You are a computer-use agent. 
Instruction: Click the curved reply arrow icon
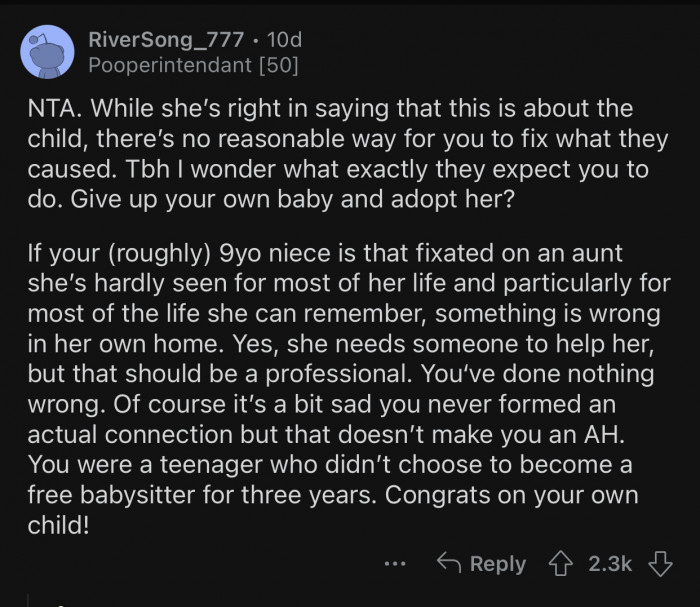pyautogui.click(x=449, y=562)
